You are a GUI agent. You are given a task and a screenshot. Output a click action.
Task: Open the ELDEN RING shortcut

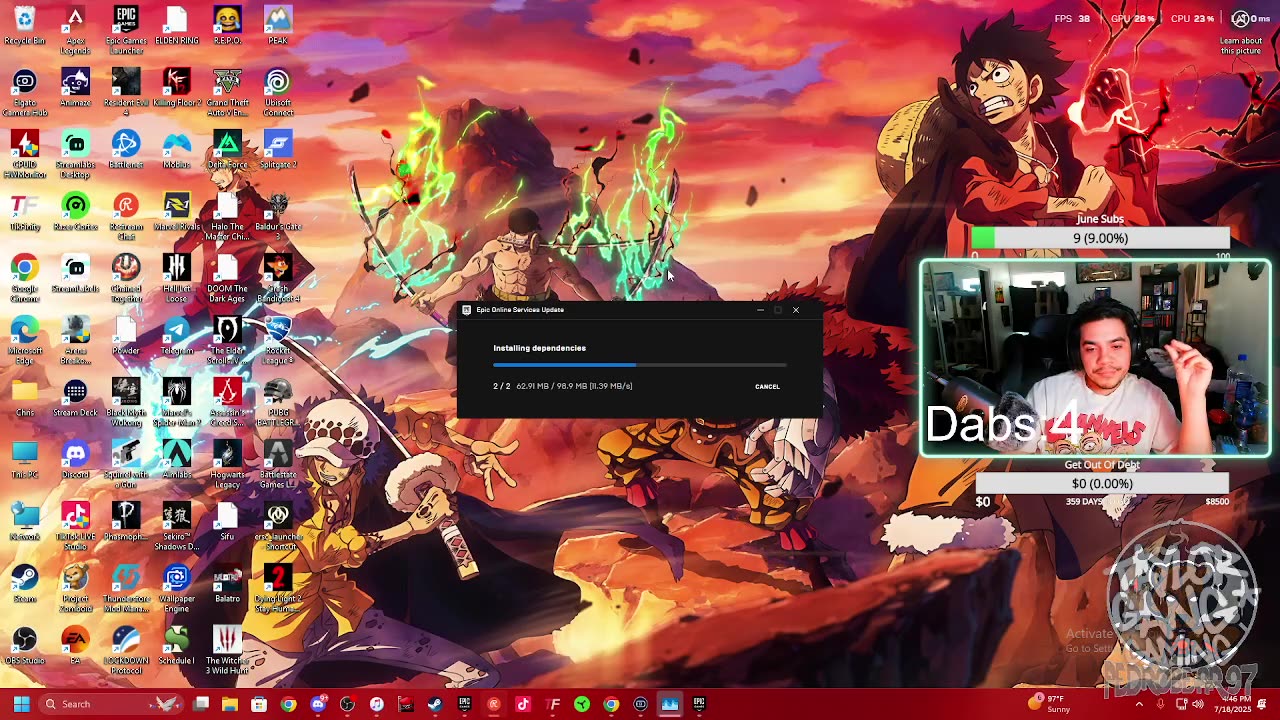coord(177,27)
